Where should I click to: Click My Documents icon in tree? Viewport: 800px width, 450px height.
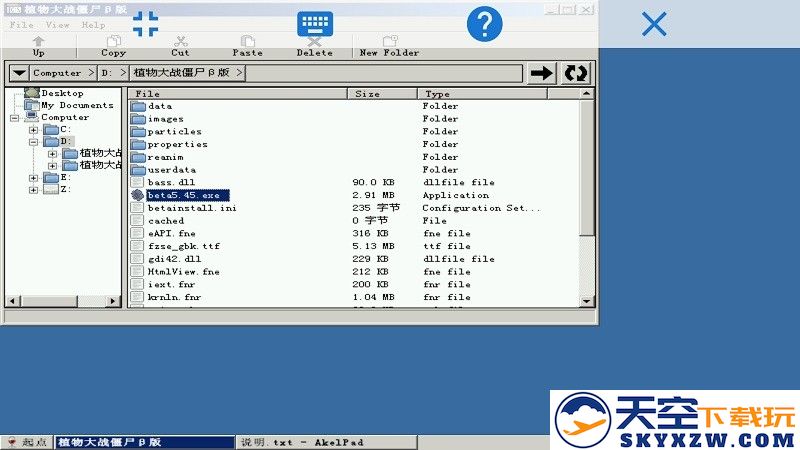point(32,105)
